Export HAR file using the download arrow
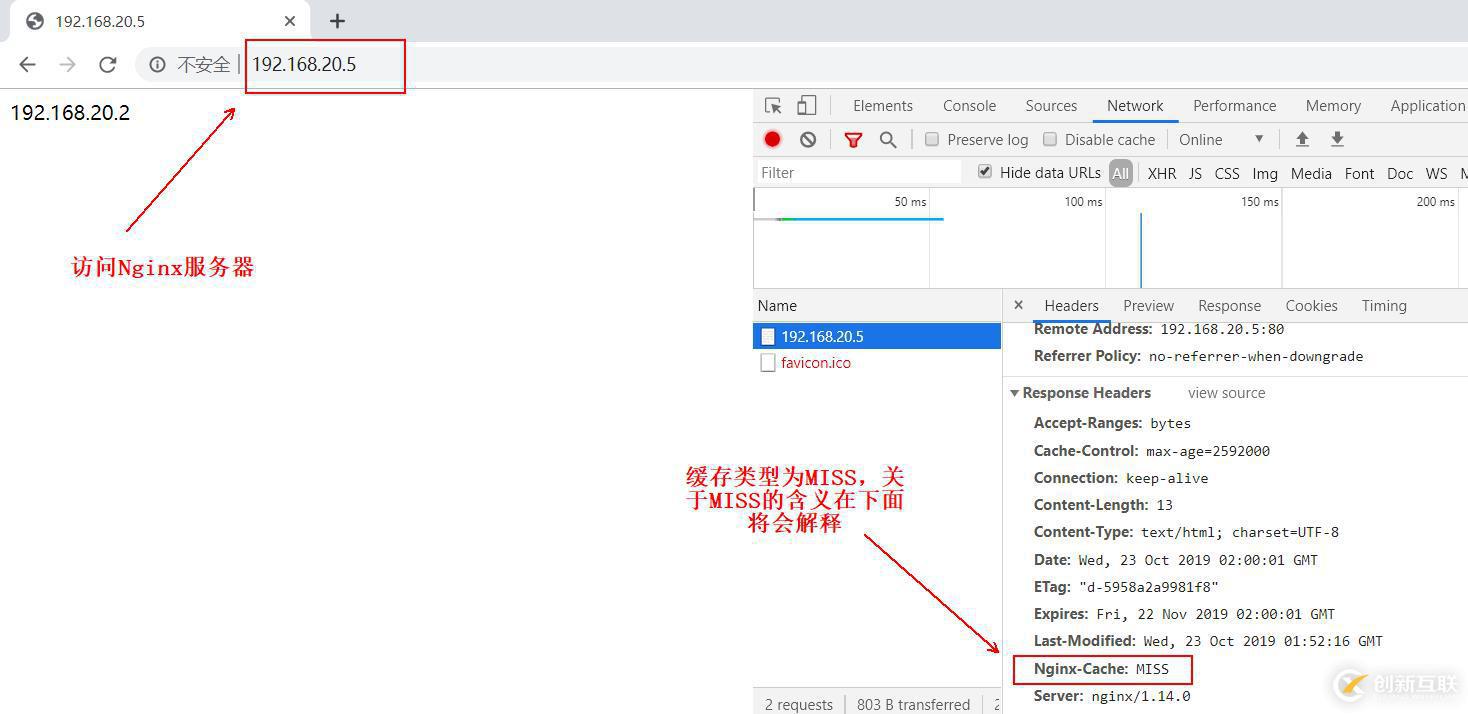The height and width of the screenshot is (714, 1468). [1337, 139]
